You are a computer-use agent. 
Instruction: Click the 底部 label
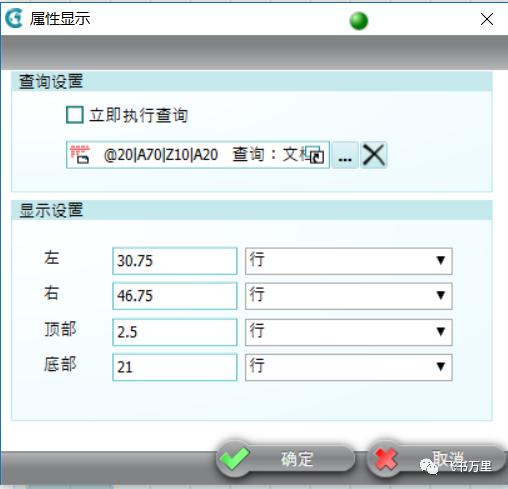point(60,364)
